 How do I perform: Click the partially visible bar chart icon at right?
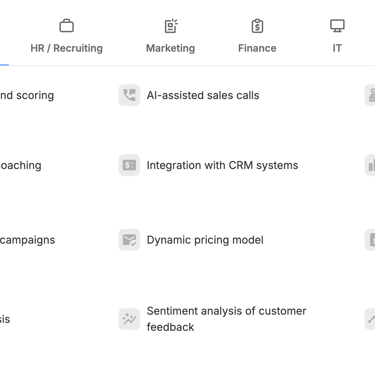(x=370, y=165)
